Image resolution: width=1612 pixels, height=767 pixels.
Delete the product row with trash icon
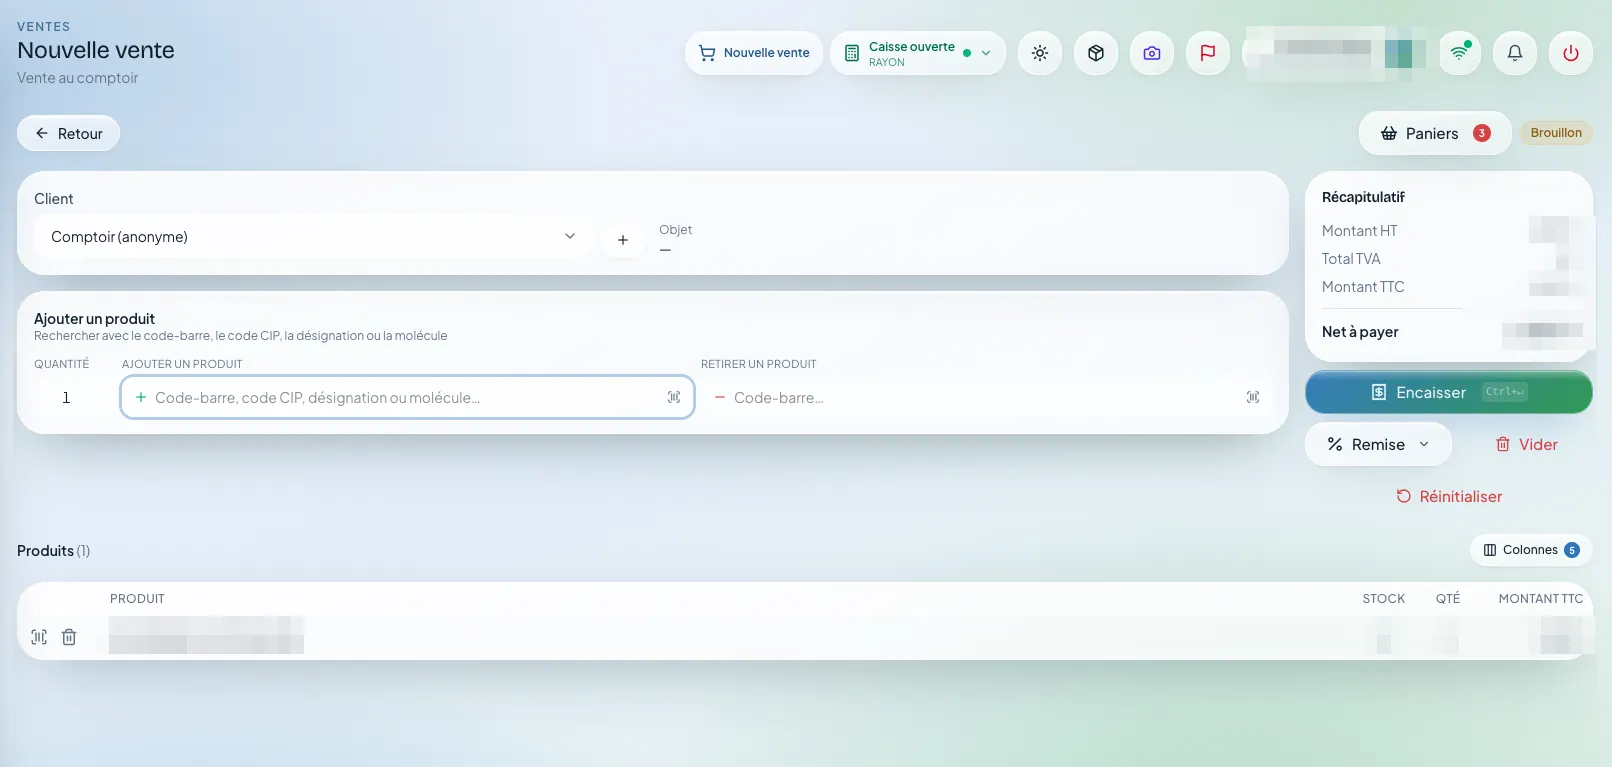click(x=69, y=637)
